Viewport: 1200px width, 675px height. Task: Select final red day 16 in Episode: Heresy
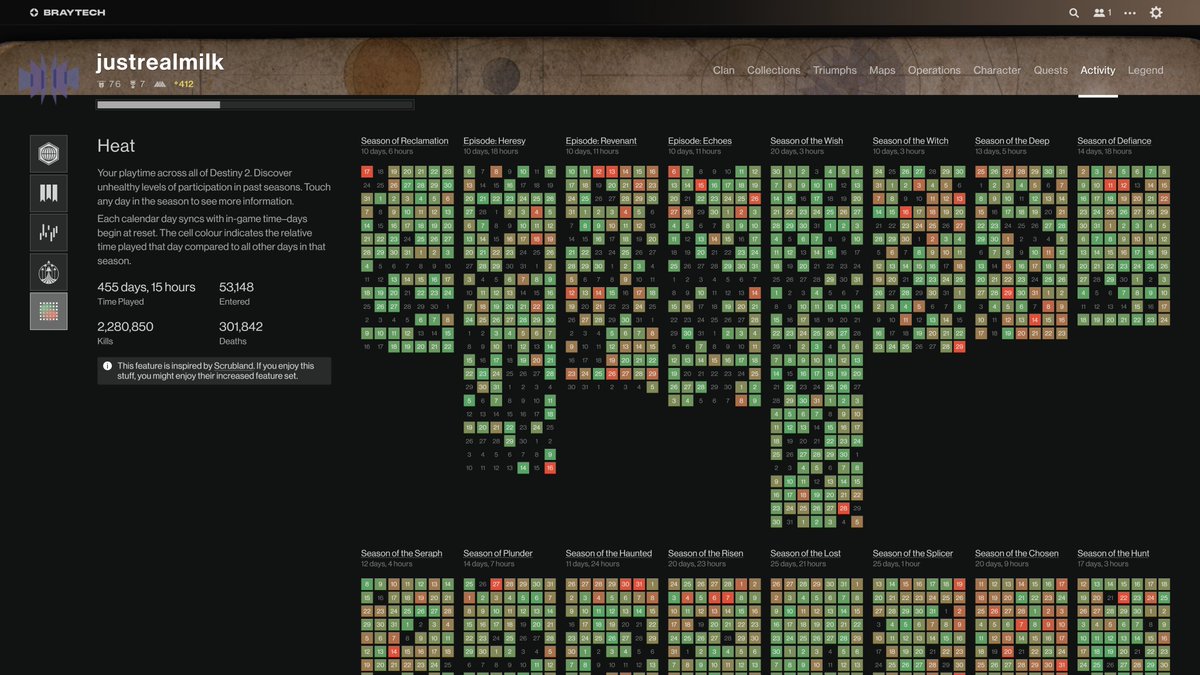click(x=550, y=468)
